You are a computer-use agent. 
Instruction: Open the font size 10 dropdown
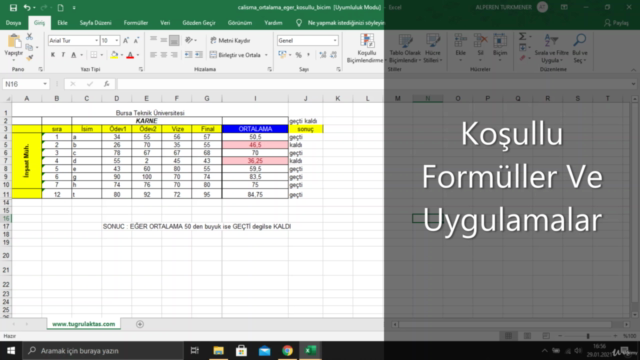117,40
